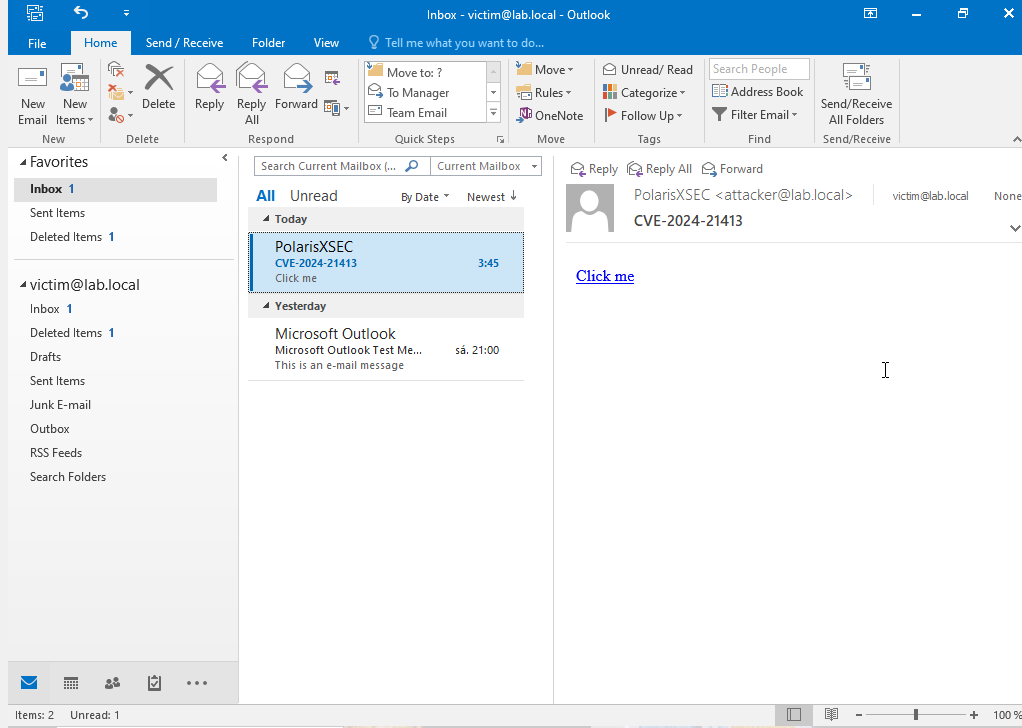Open the Rules dropdown
This screenshot has height=728, width=1022.
(x=544, y=93)
